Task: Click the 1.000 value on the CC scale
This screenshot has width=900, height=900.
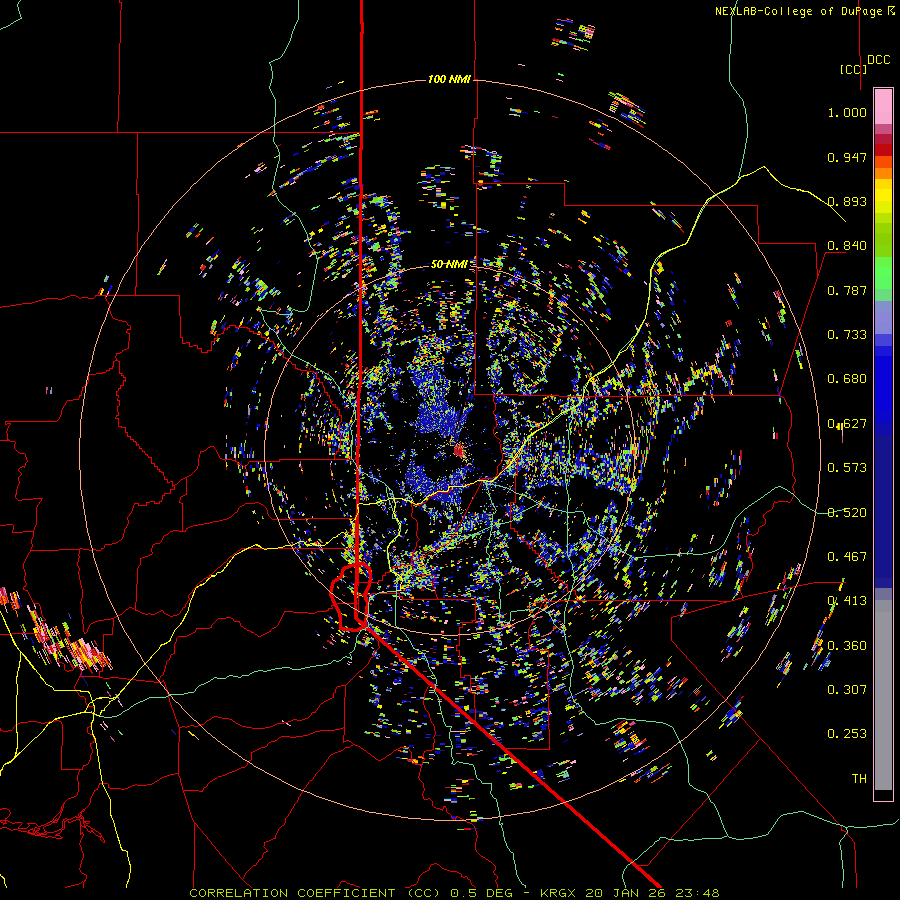Action: click(847, 112)
